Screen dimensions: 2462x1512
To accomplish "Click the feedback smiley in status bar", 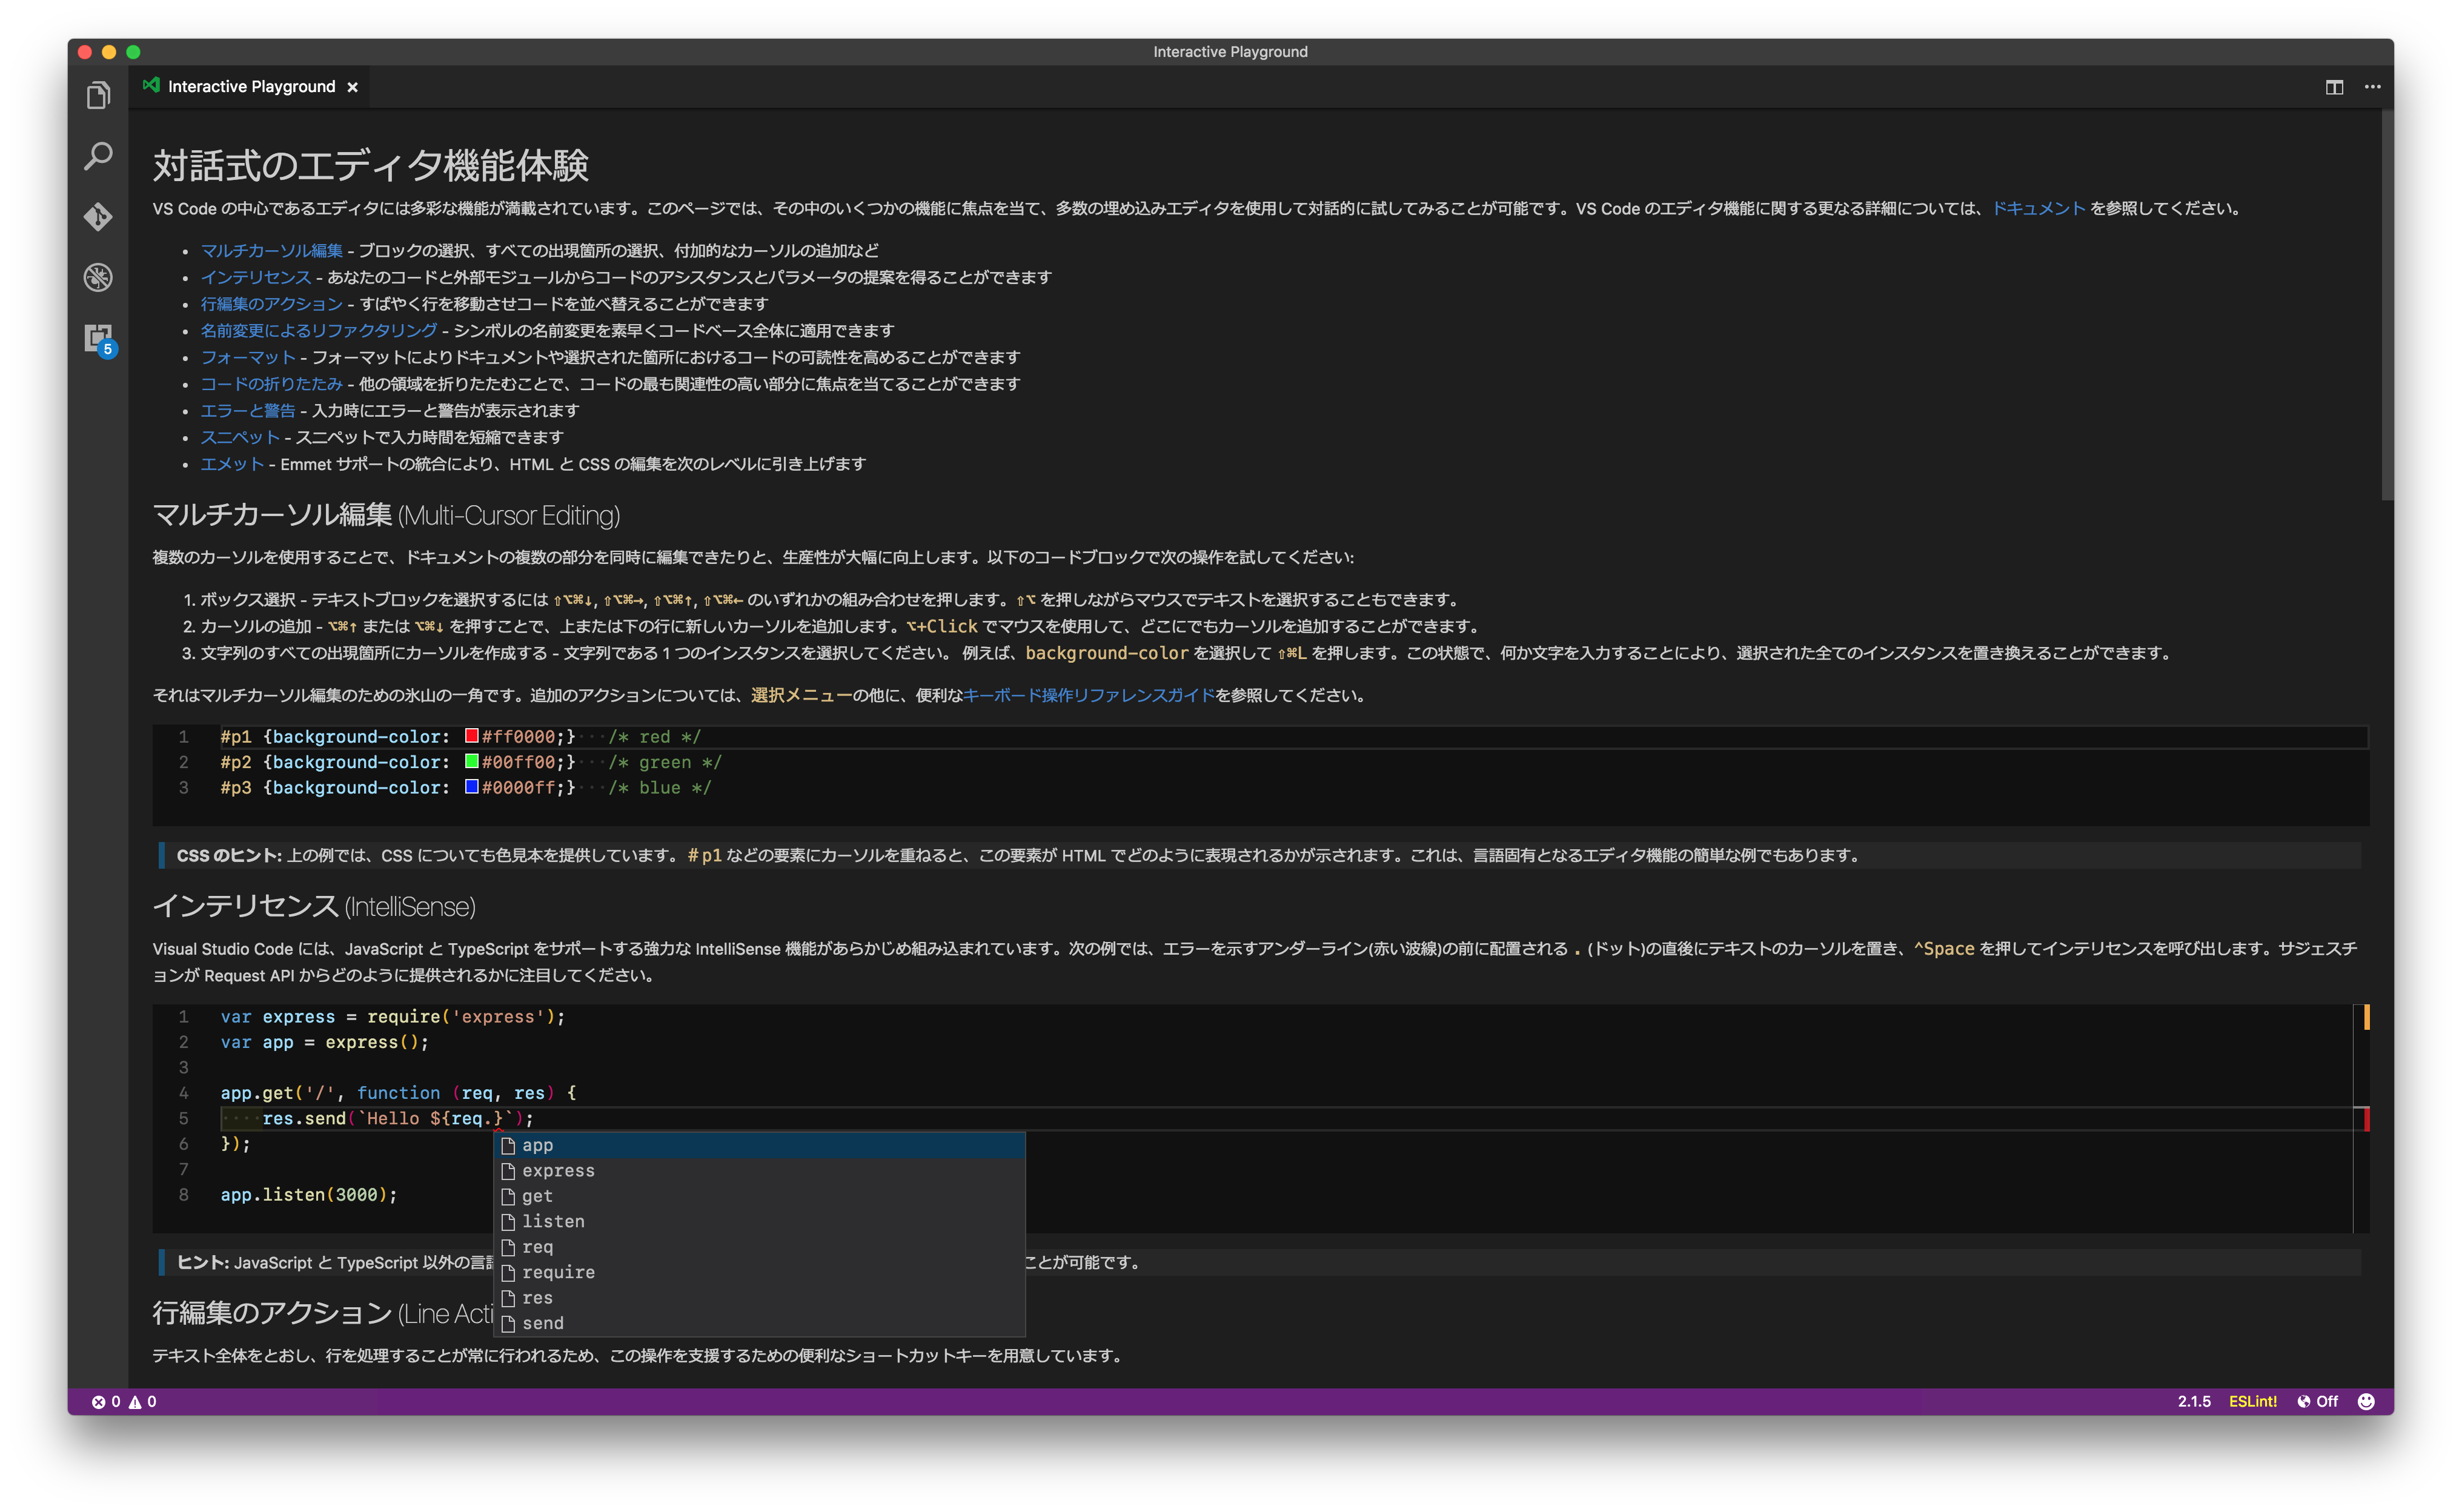I will [x=2365, y=1401].
